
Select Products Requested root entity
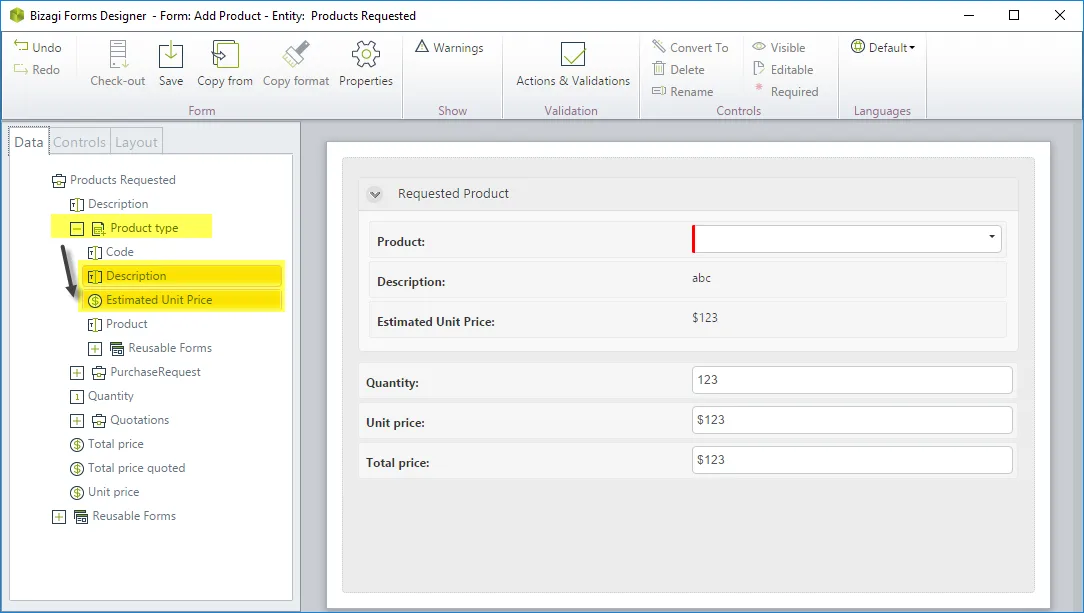point(114,180)
